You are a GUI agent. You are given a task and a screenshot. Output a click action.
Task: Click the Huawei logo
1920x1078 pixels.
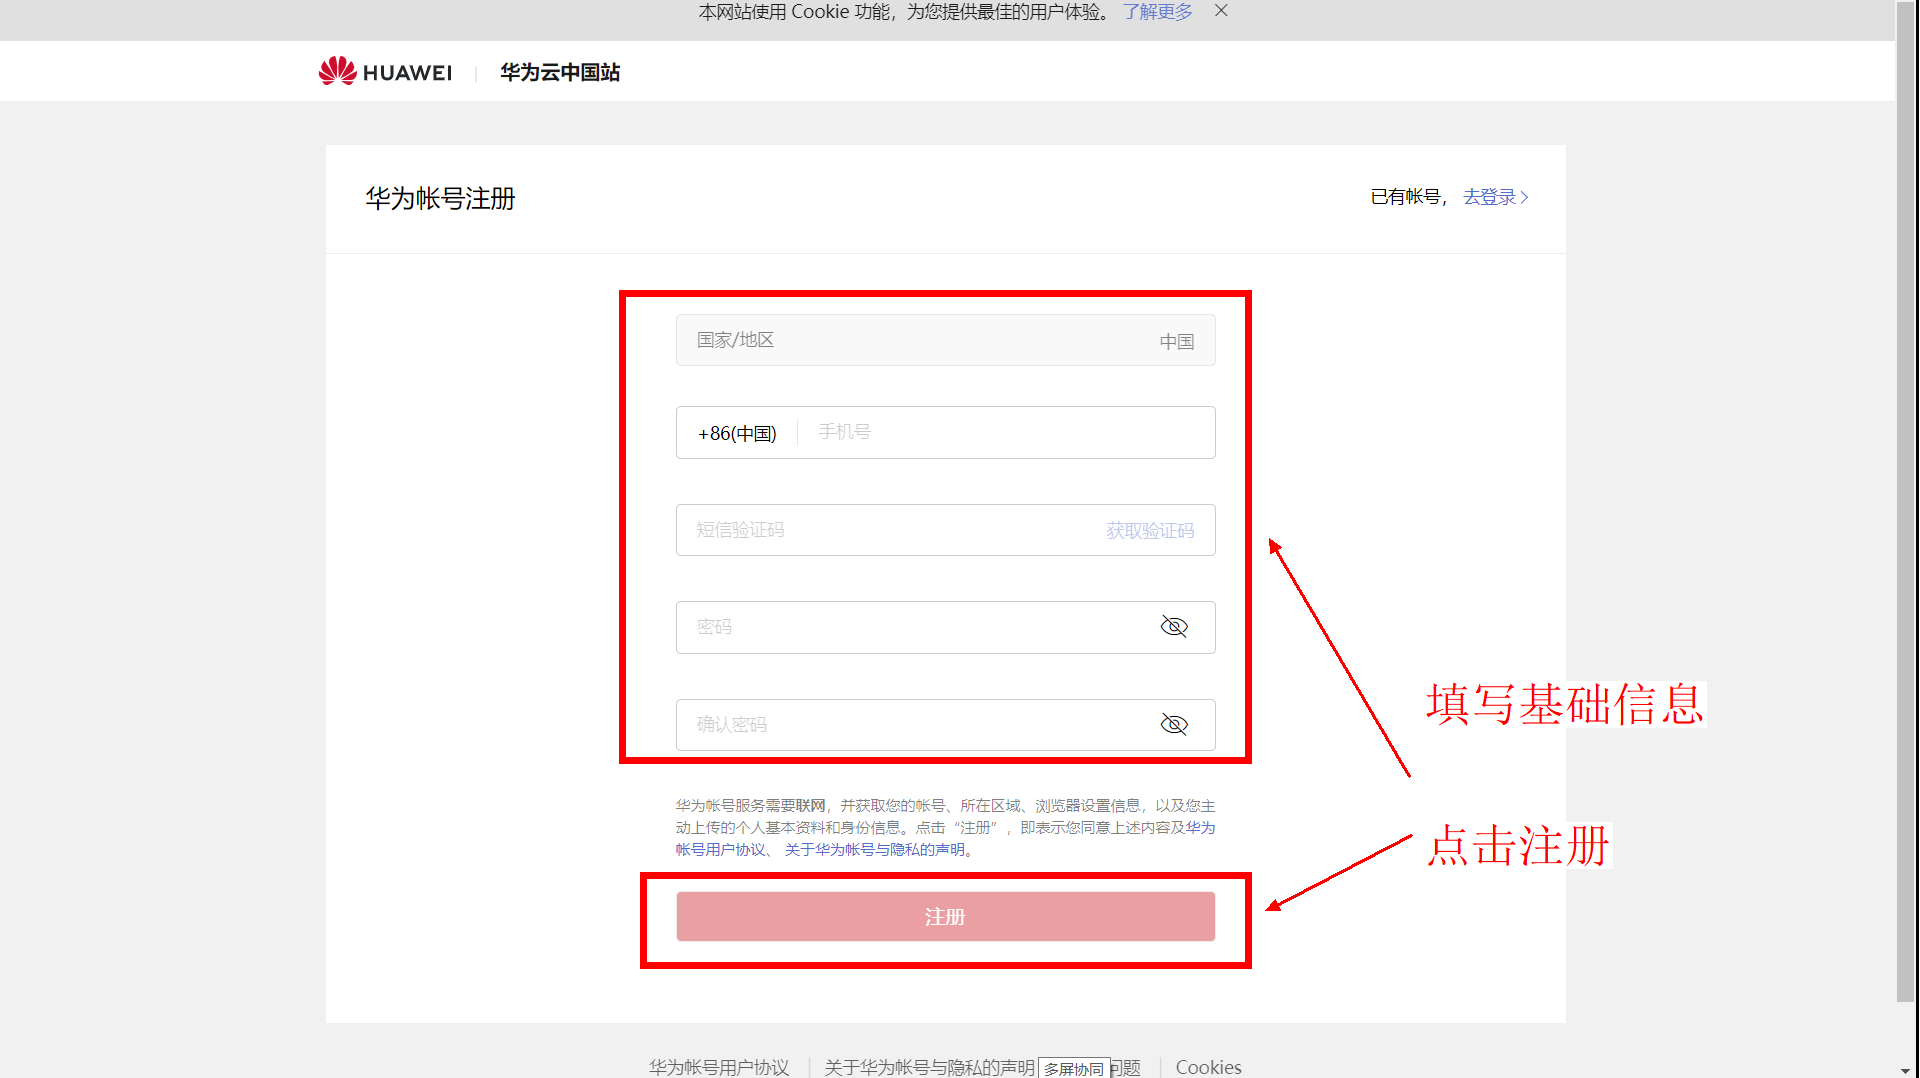[385, 72]
